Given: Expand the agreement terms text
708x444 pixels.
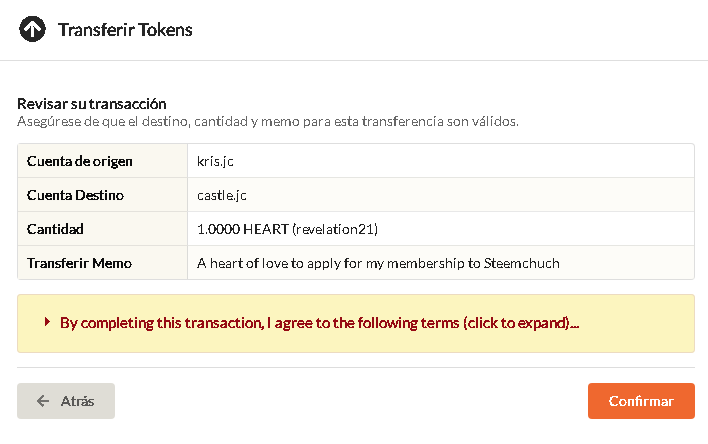Looking at the screenshot, I should click(319, 323).
